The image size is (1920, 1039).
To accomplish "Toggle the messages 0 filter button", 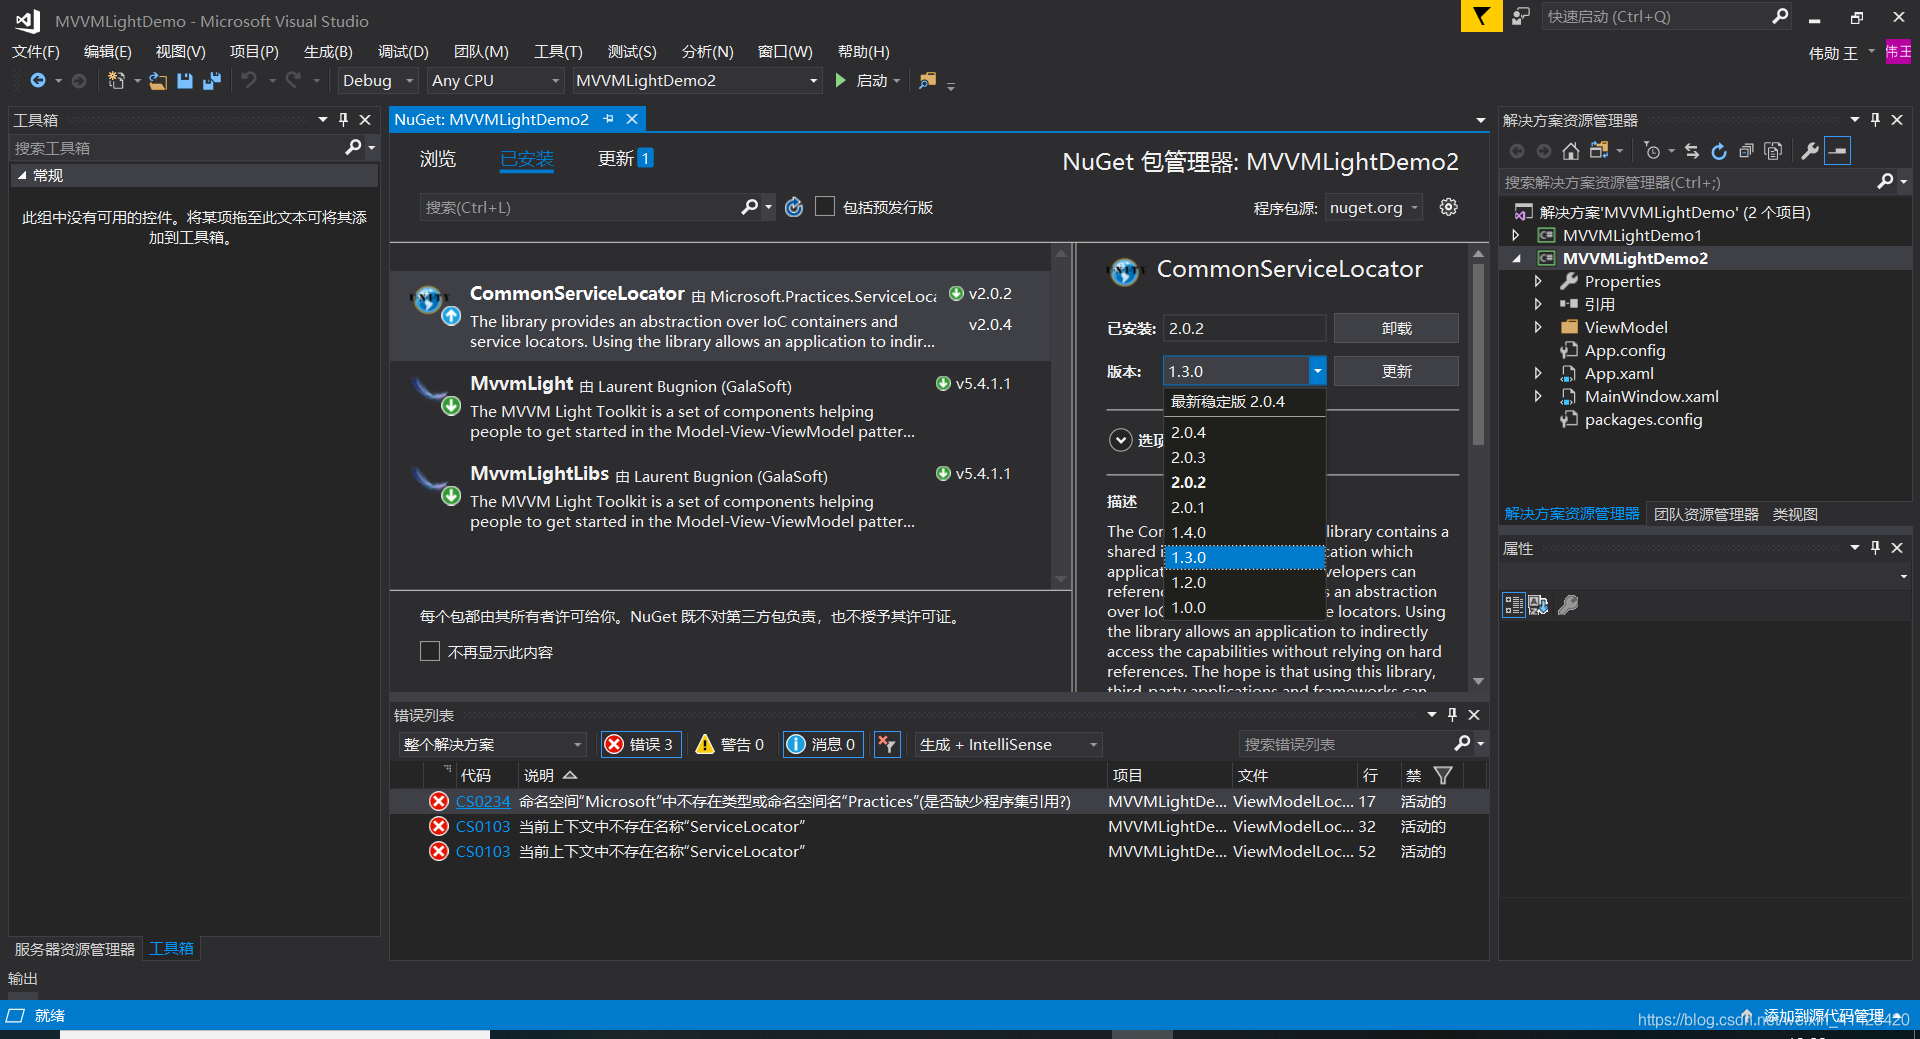I will point(822,744).
